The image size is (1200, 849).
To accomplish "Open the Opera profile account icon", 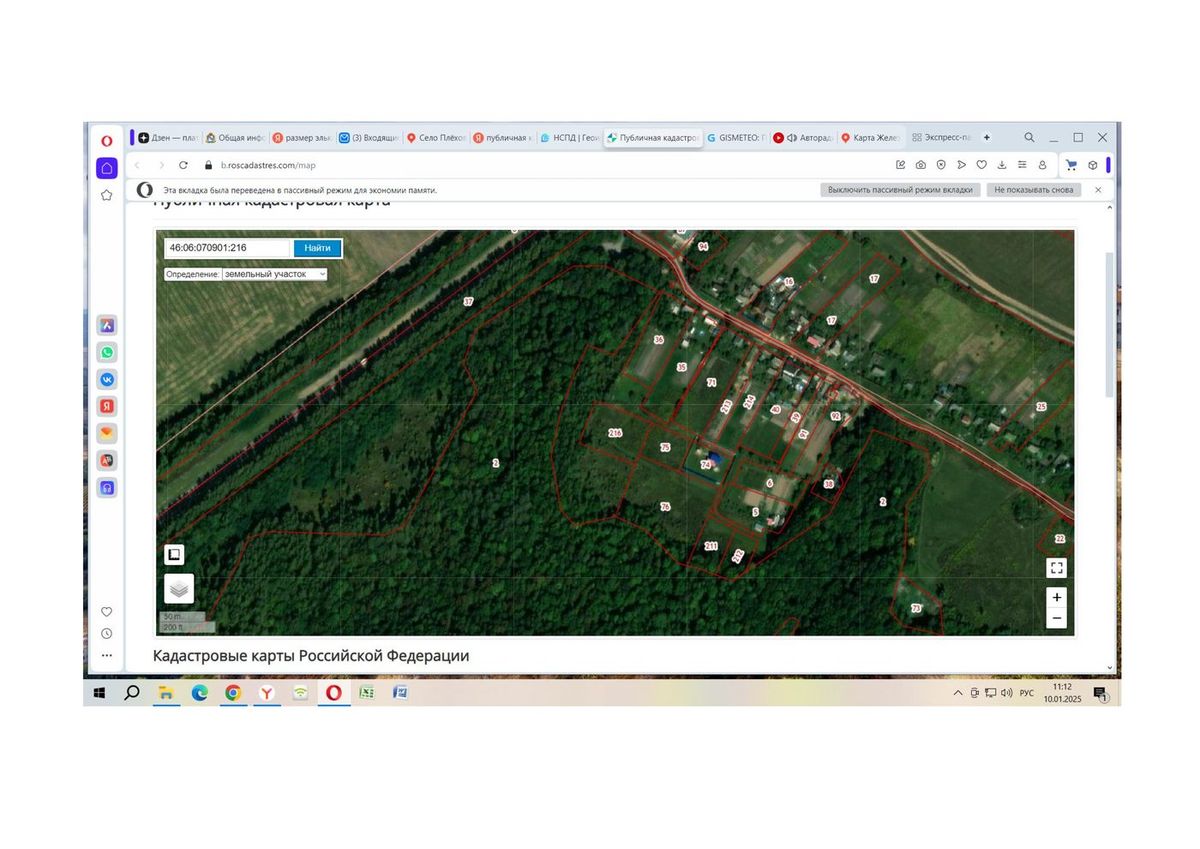I will pyautogui.click(x=1042, y=165).
